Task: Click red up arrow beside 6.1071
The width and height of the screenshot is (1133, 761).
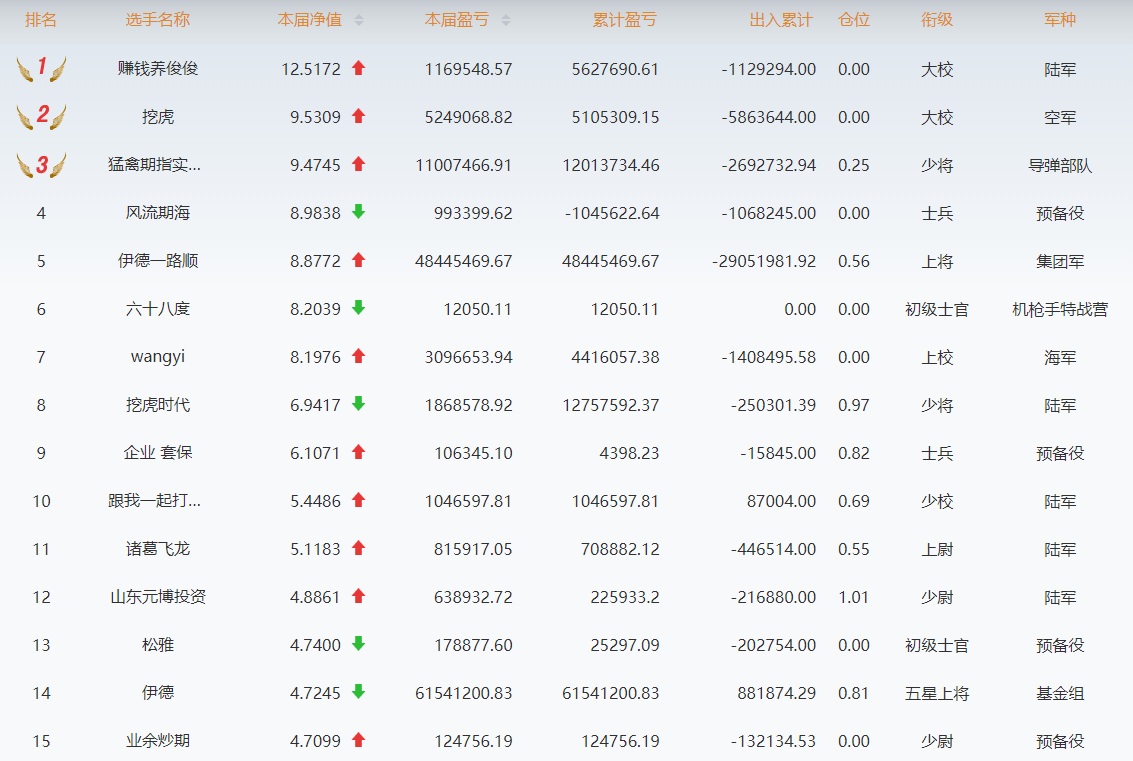Action: pyautogui.click(x=358, y=452)
